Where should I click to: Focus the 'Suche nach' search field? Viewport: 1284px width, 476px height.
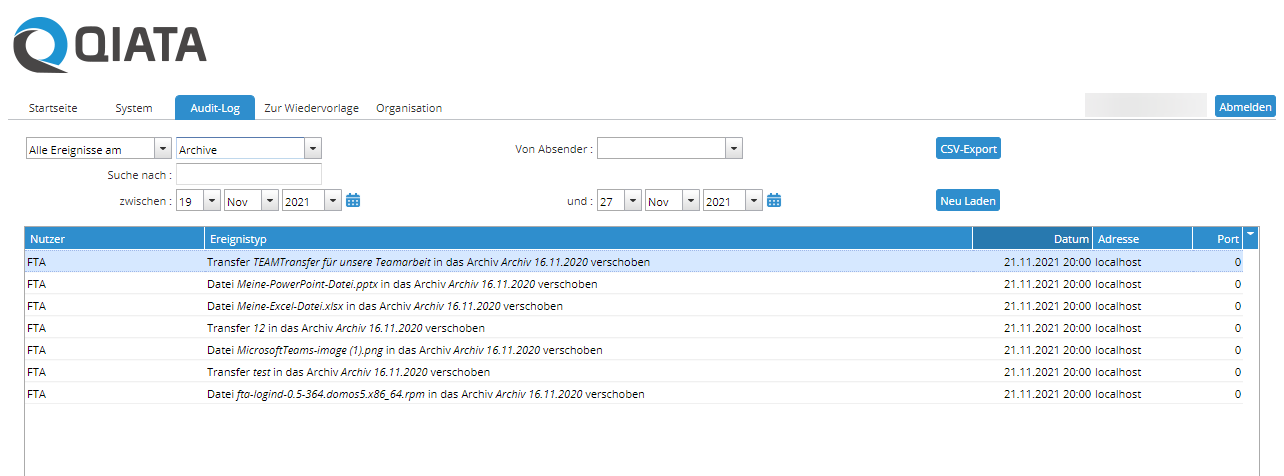(249, 175)
